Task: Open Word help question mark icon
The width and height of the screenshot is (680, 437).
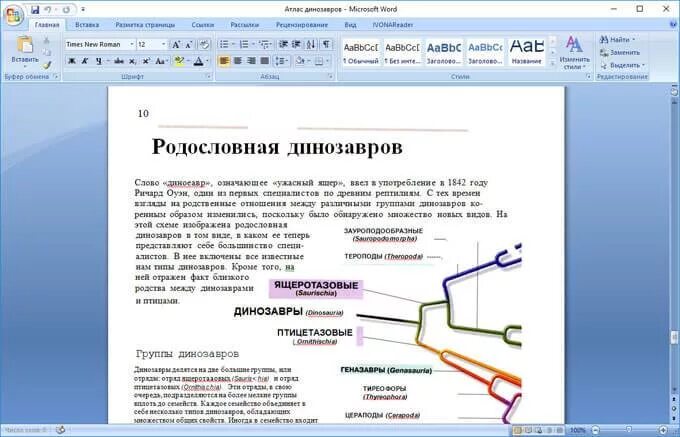Action: (673, 25)
